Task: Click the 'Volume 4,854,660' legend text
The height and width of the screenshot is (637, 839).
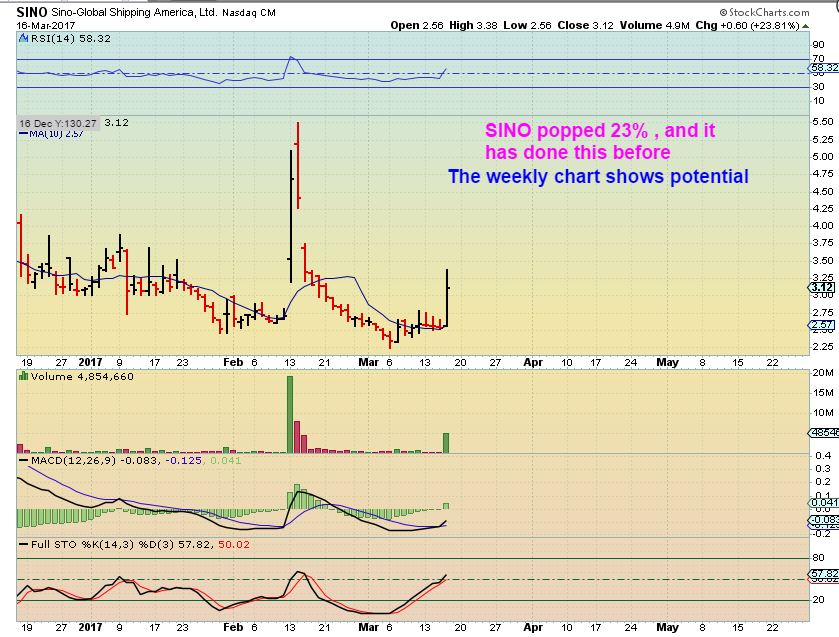Action: coord(82,376)
